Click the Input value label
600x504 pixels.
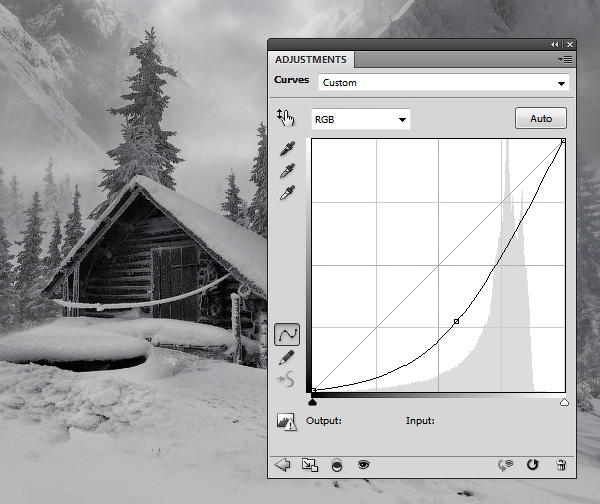(x=420, y=421)
